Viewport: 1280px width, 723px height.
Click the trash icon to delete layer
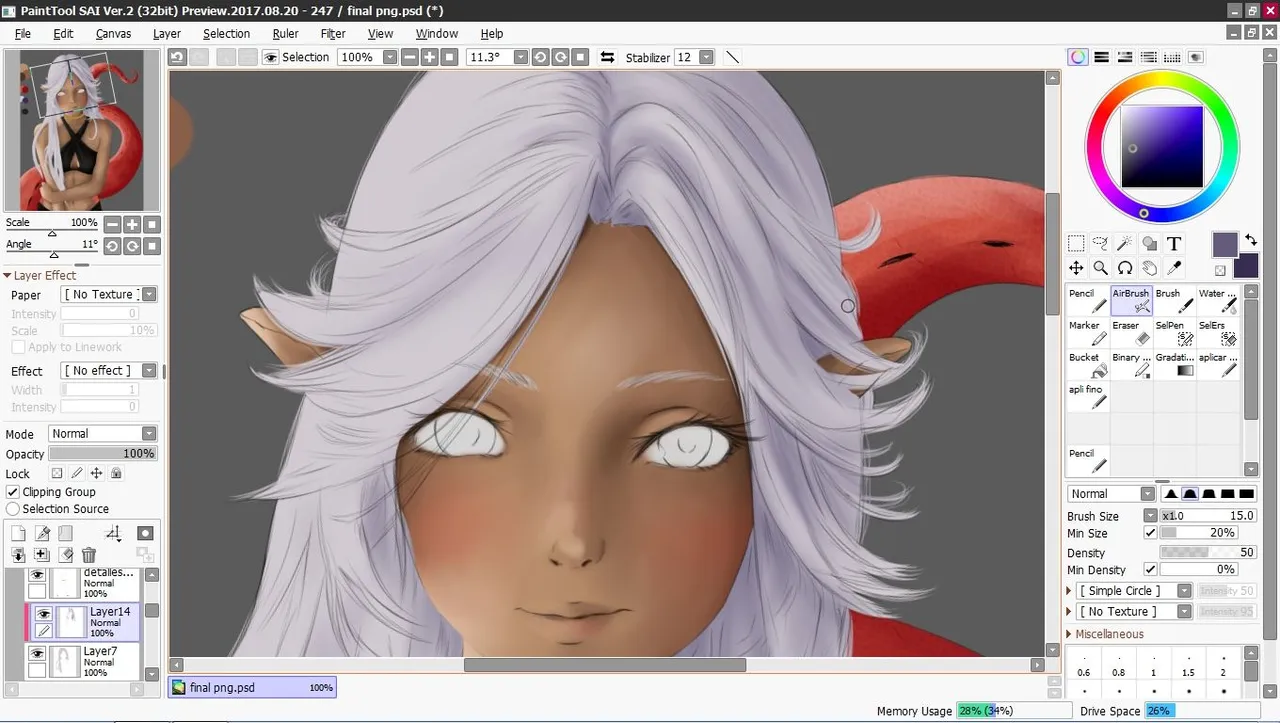(x=89, y=555)
